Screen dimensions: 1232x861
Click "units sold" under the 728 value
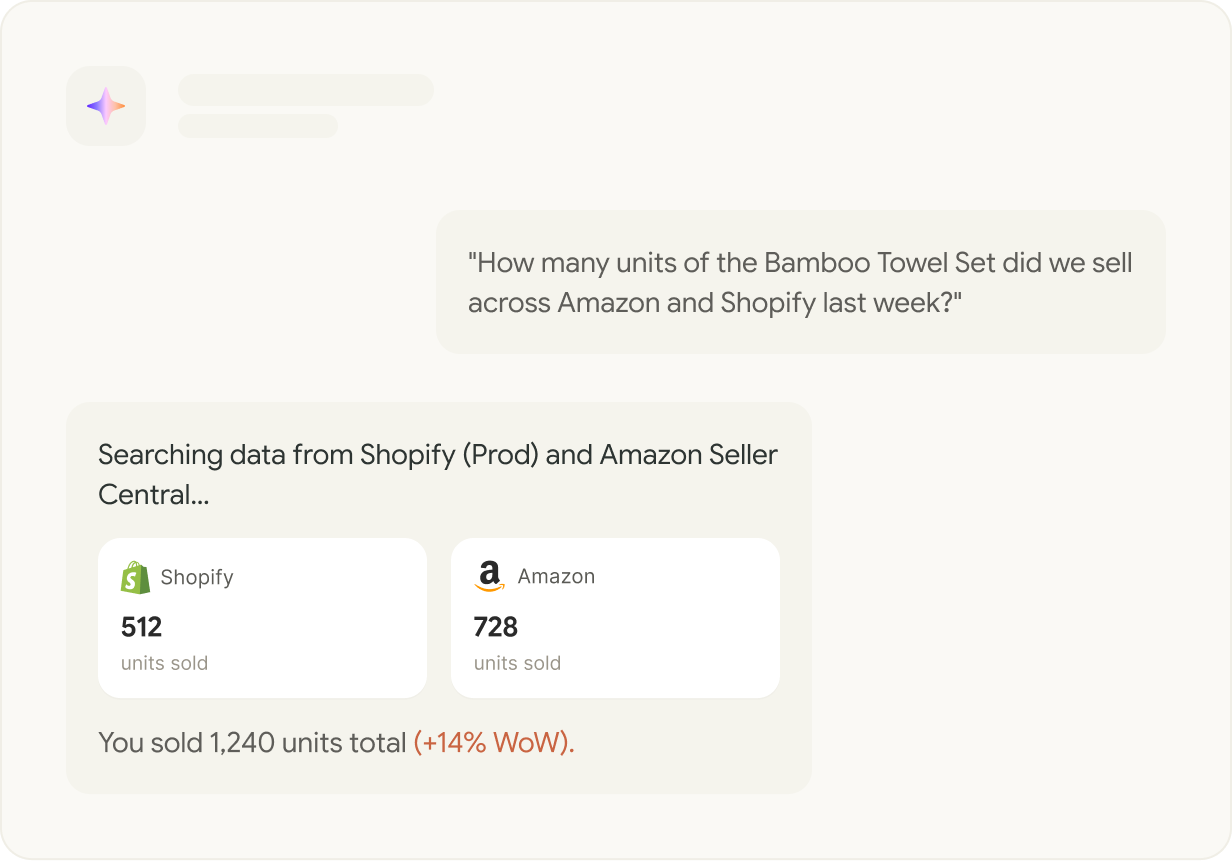click(x=517, y=663)
